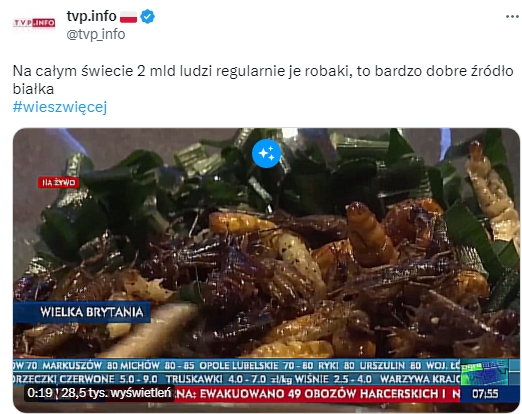Open the tvp.info display name link

coord(91,16)
